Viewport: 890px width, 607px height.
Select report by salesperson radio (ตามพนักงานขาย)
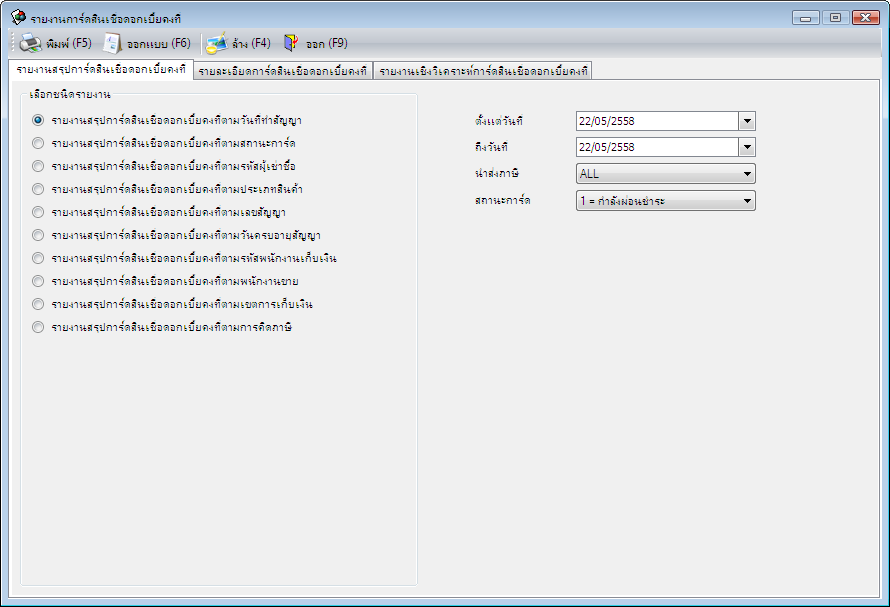tap(37, 281)
